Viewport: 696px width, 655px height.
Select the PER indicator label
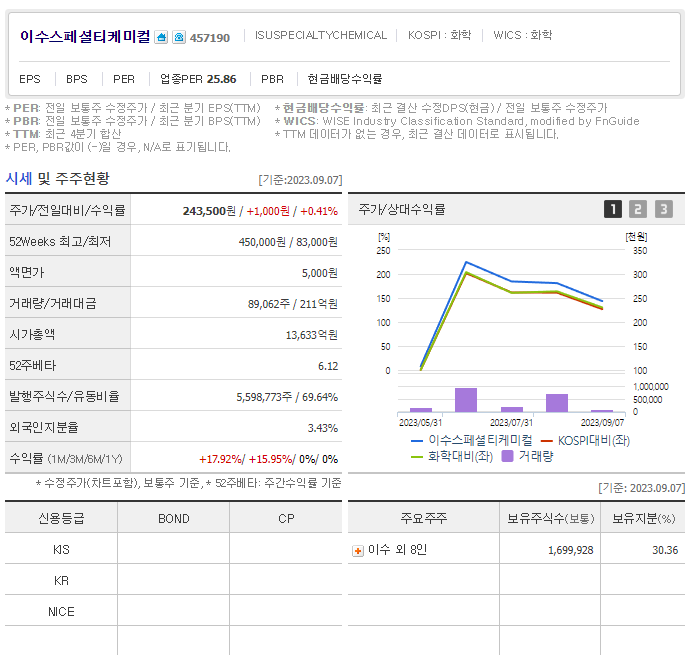pyautogui.click(x=124, y=79)
